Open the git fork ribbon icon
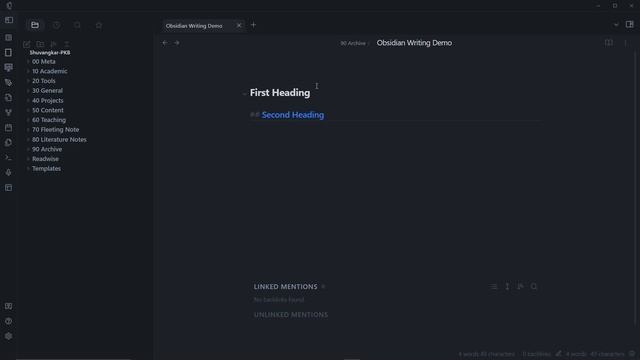The width and height of the screenshot is (640, 360). [x=9, y=113]
